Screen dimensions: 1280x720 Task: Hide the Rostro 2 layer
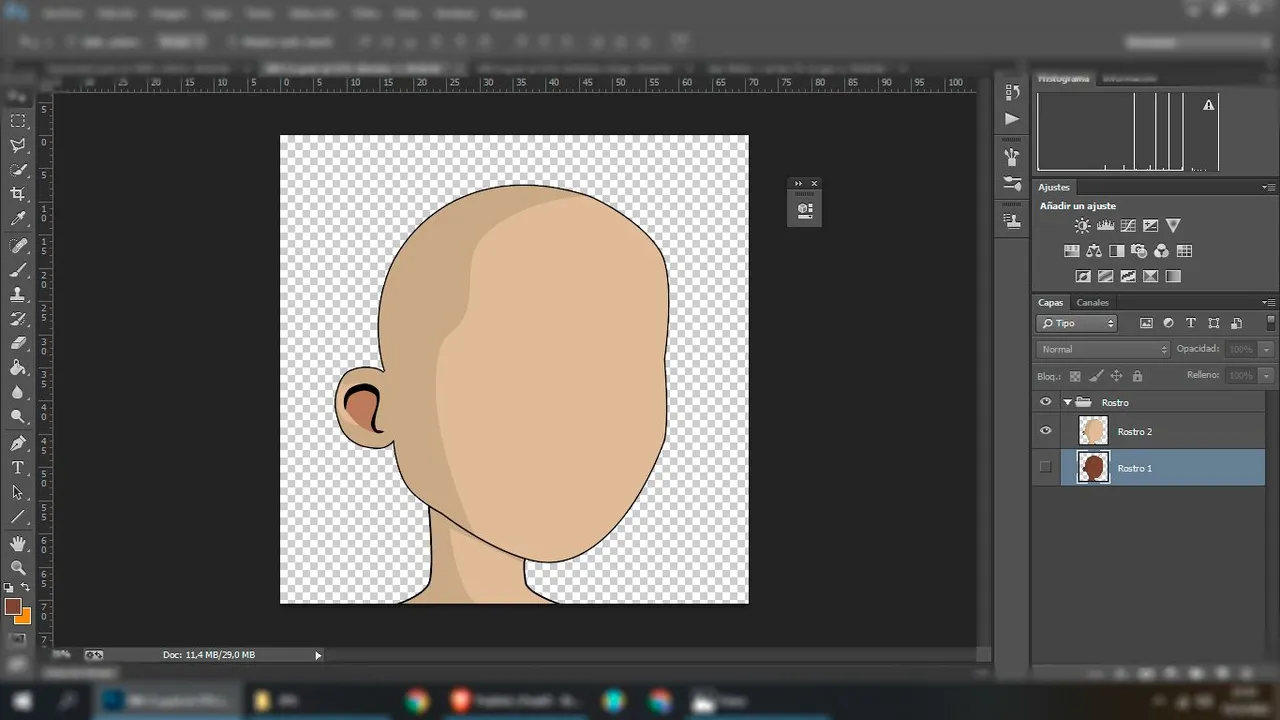1046,431
